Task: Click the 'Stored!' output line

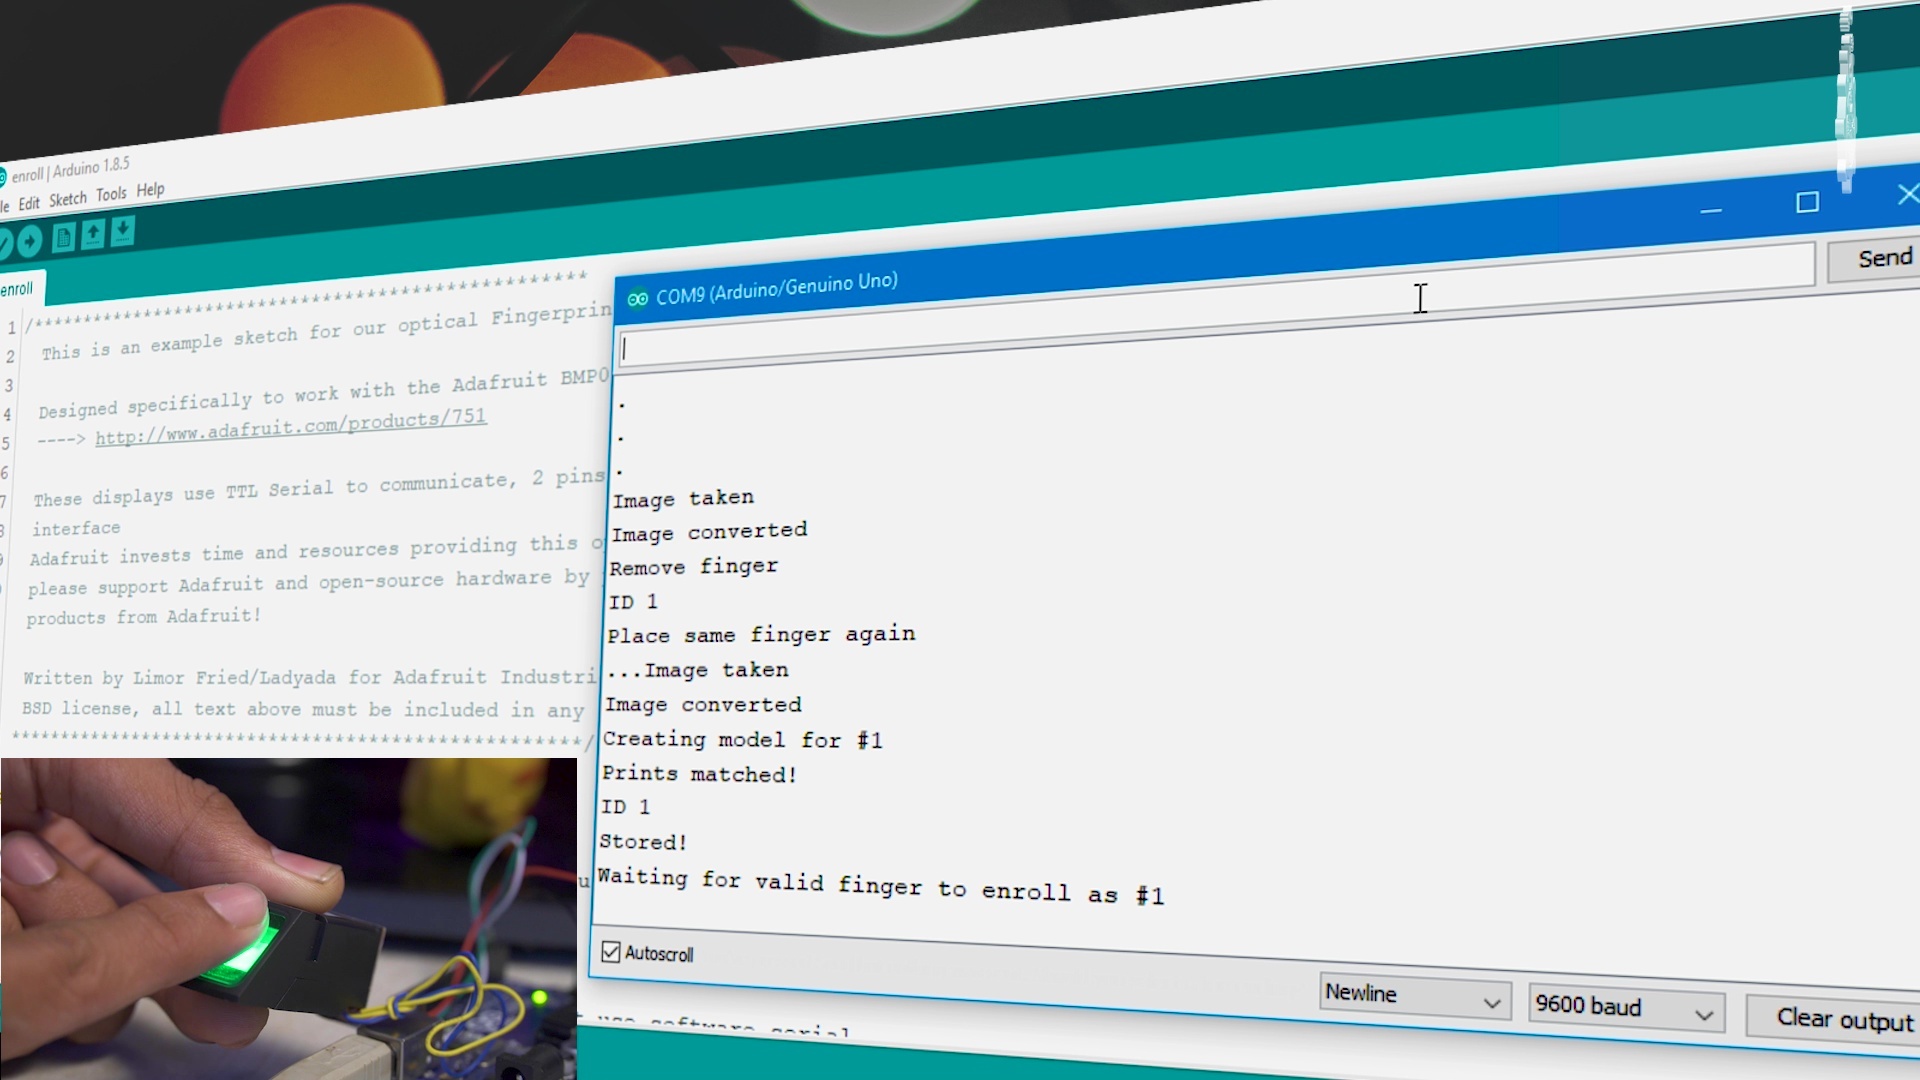Action: [643, 842]
